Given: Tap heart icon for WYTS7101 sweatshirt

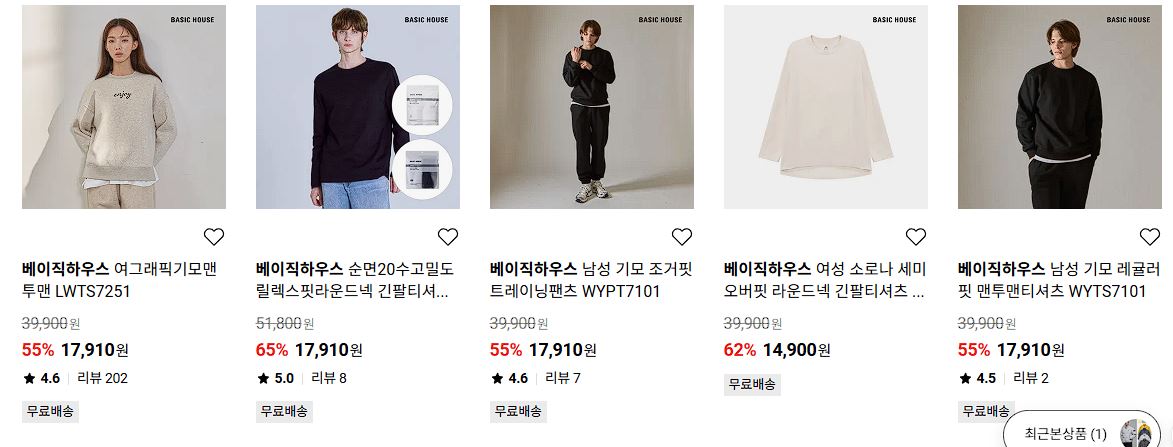Looking at the screenshot, I should [x=1150, y=237].
